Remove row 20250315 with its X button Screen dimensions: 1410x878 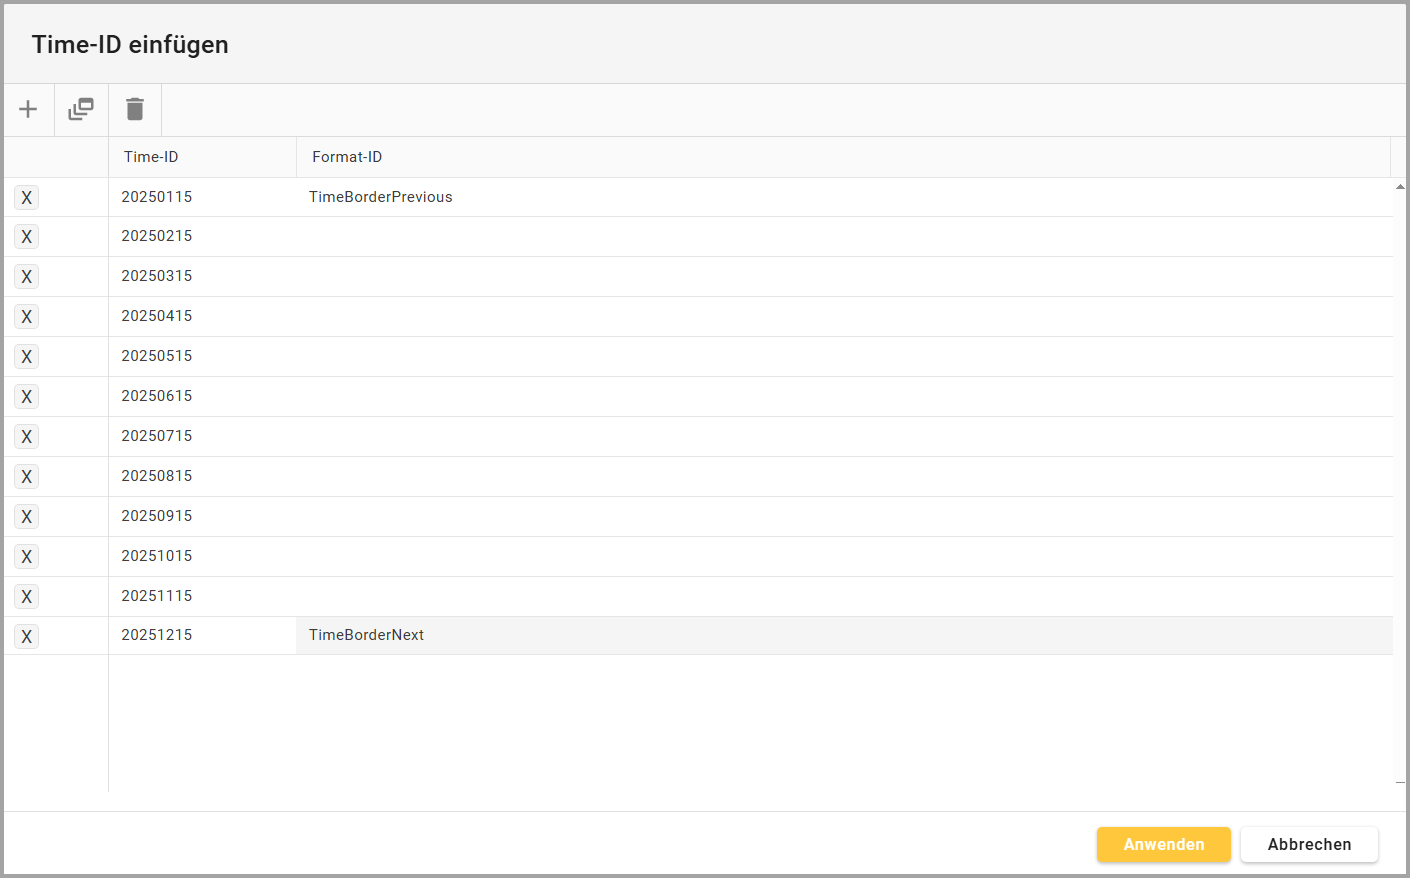[27, 277]
